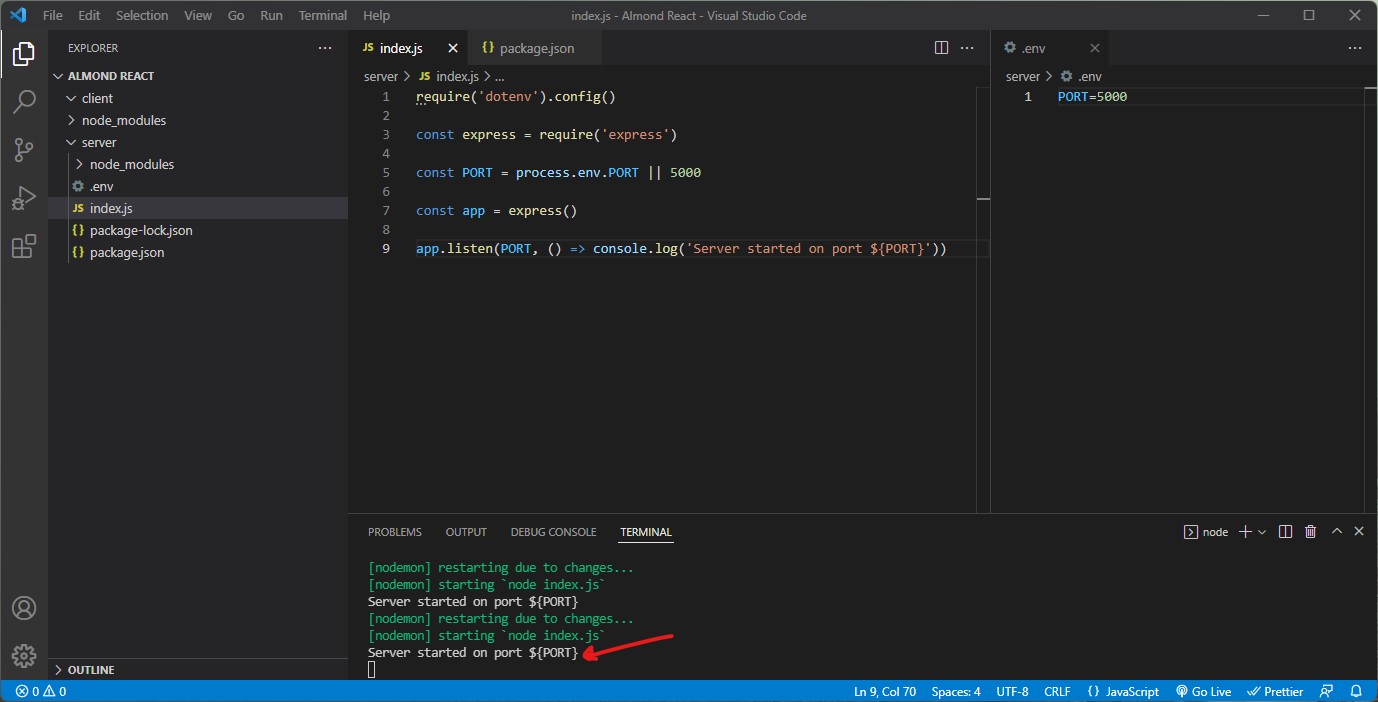Open the launch profile dropdown next to new terminal

point(1262,532)
